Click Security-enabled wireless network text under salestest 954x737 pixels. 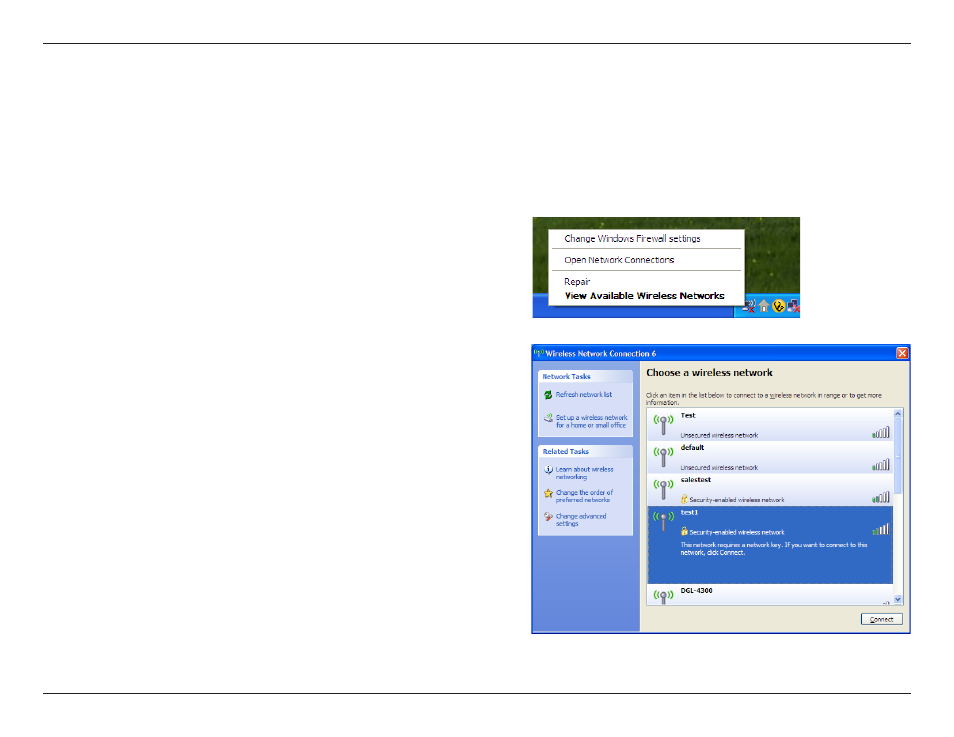[x=737, y=500]
